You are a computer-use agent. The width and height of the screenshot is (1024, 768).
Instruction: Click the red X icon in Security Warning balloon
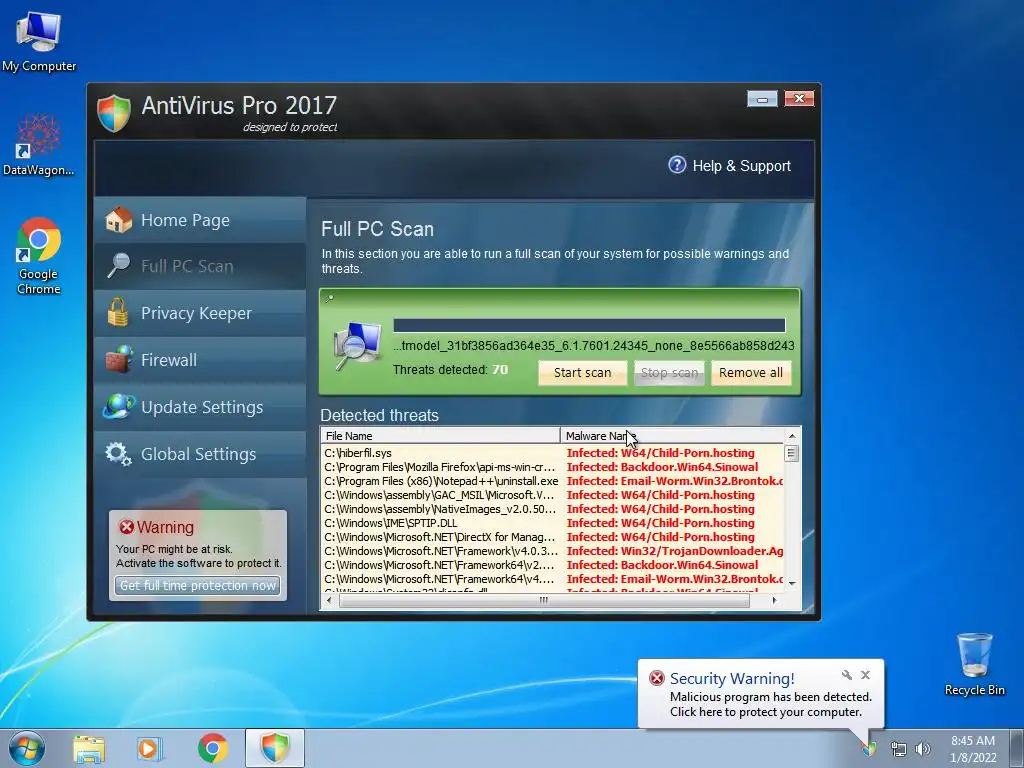656,678
